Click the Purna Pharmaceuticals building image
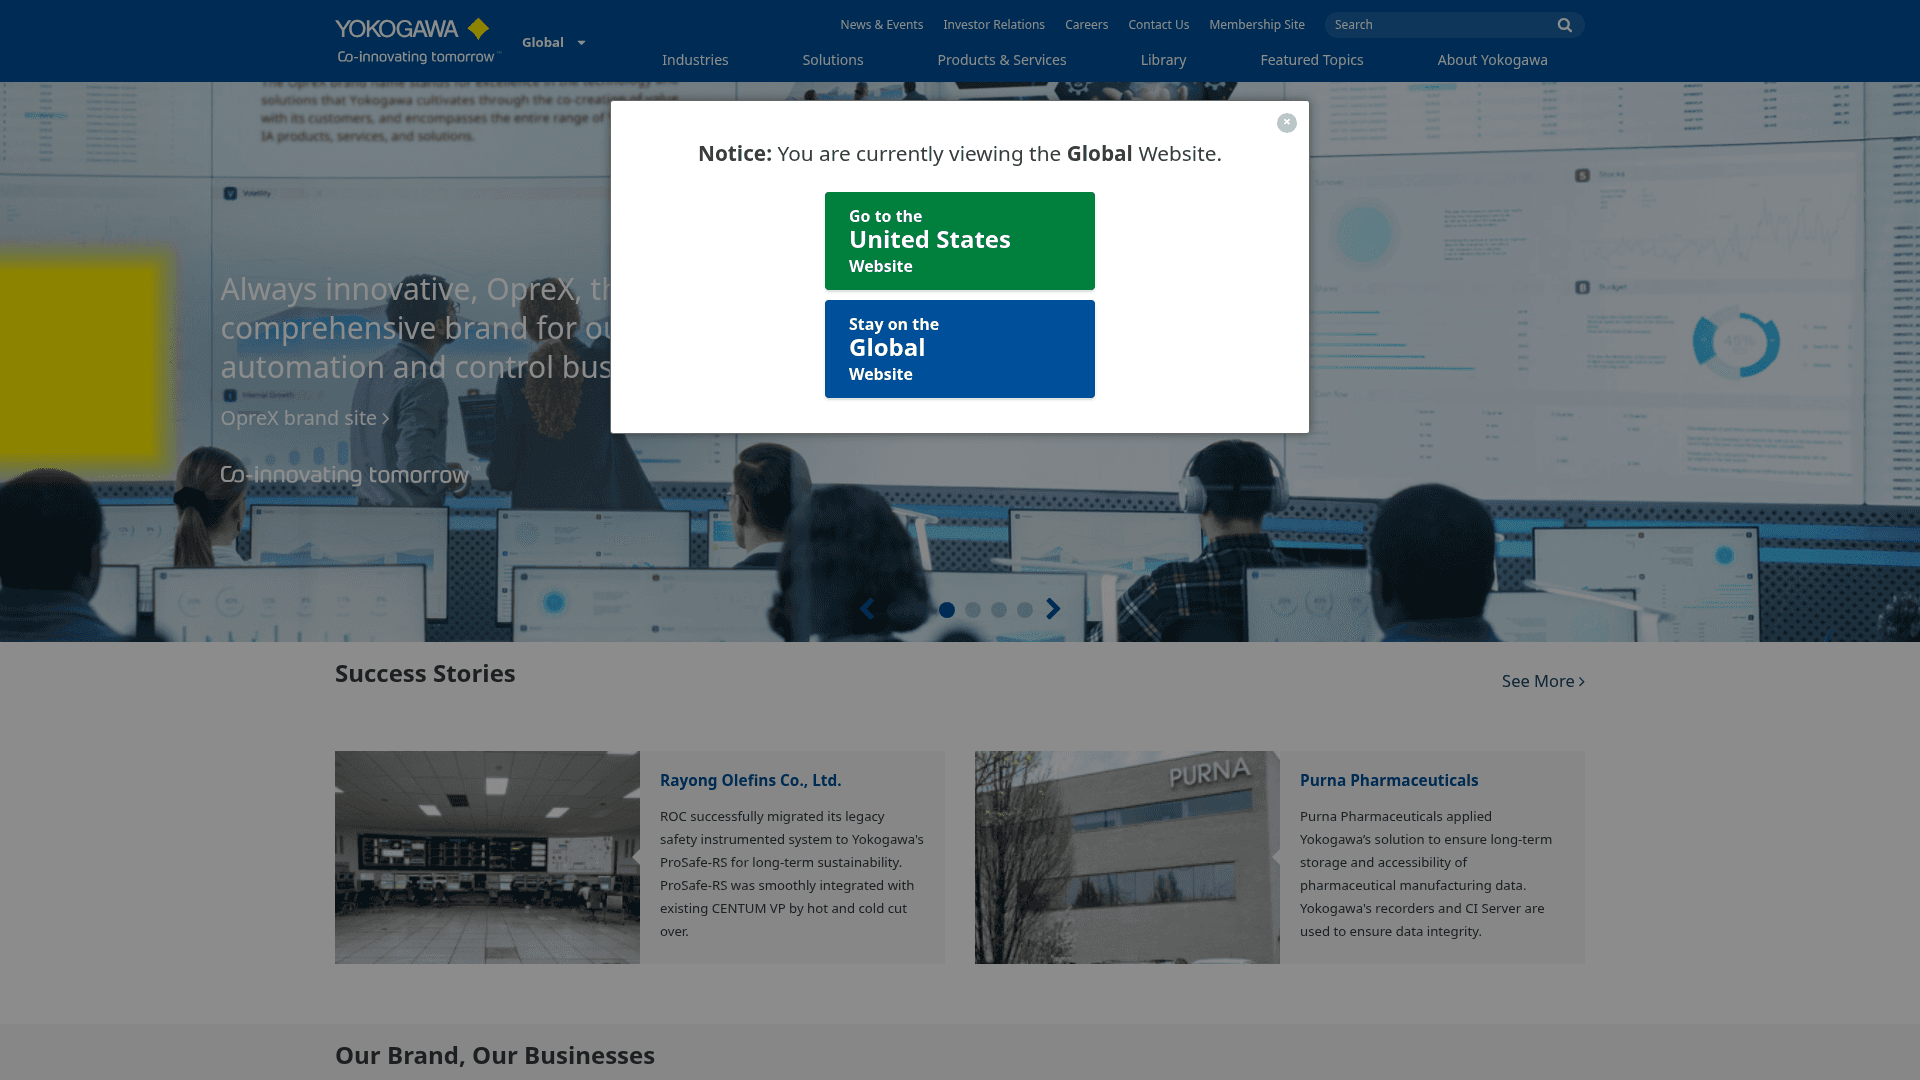Viewport: 1920px width, 1080px height. pyautogui.click(x=1126, y=857)
